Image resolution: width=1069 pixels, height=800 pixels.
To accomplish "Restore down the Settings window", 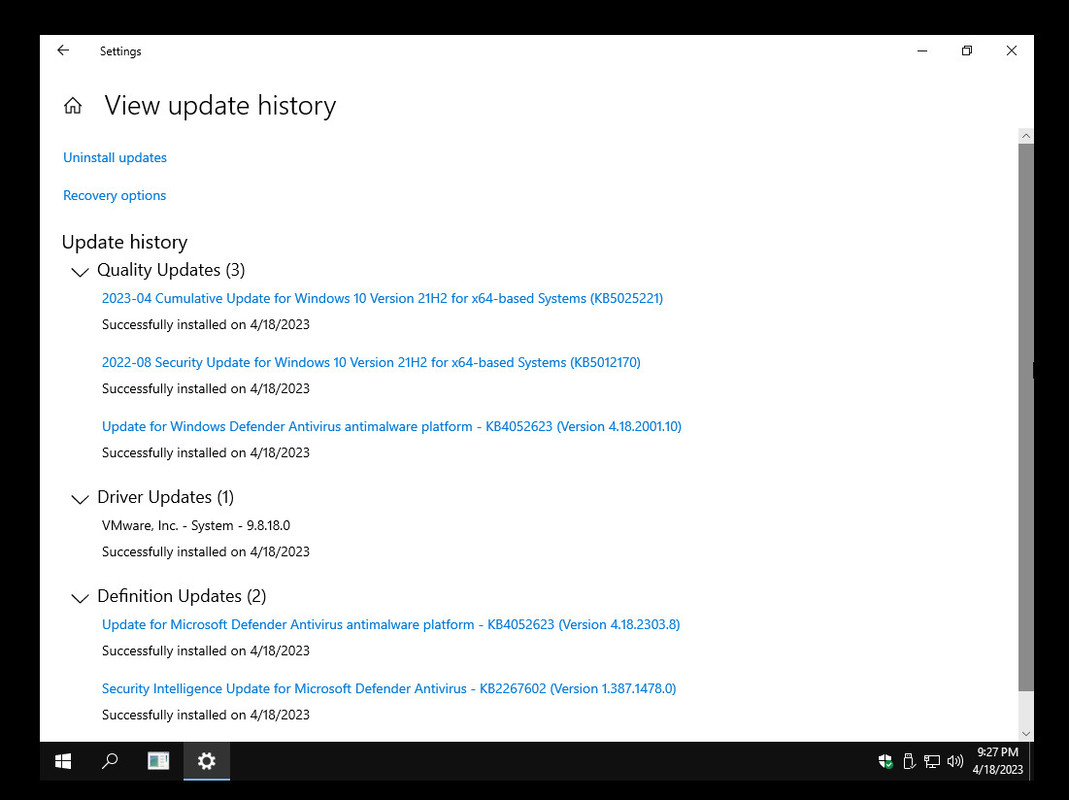I will [967, 50].
